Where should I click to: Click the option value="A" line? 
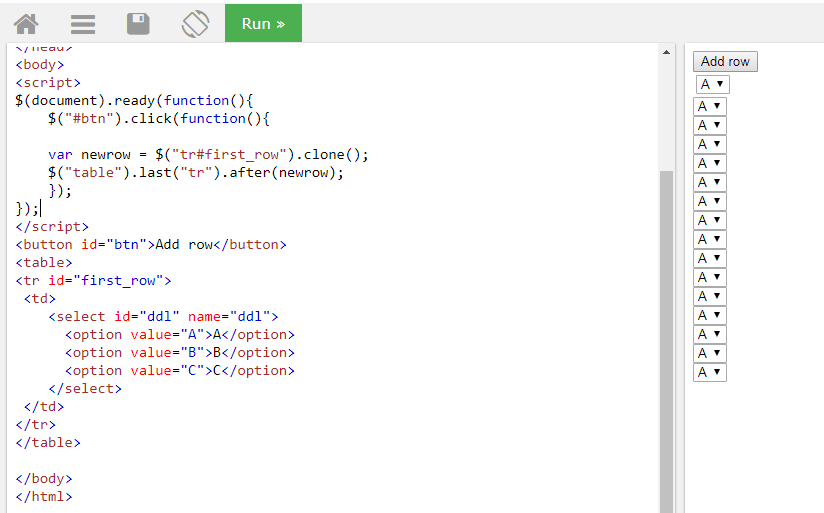[x=180, y=335]
